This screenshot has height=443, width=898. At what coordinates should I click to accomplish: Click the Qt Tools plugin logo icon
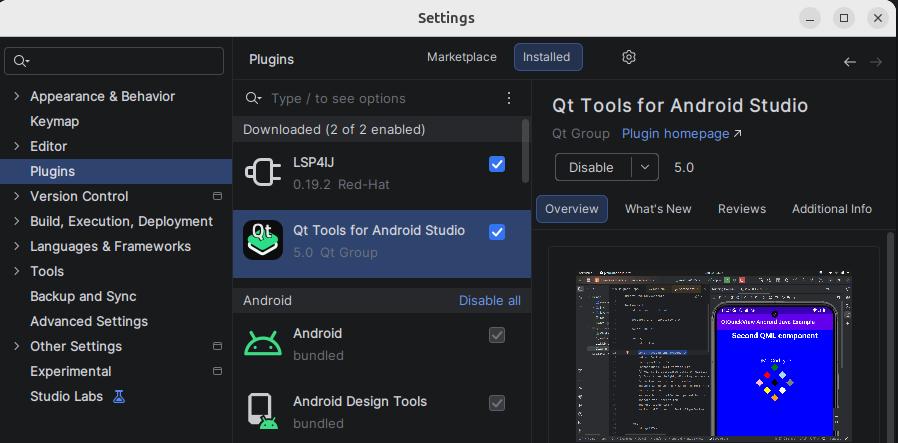[262, 240]
